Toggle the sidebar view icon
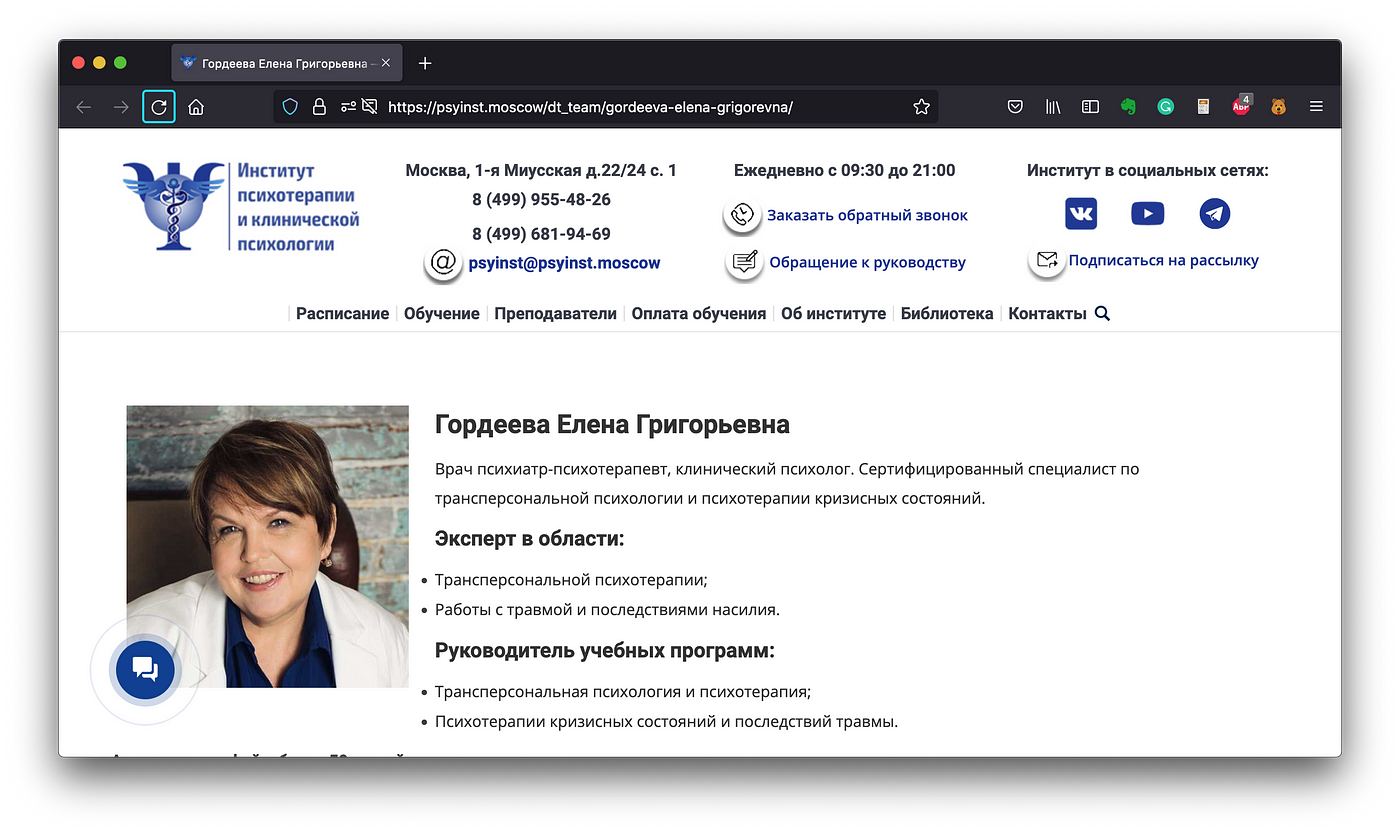 [1091, 107]
